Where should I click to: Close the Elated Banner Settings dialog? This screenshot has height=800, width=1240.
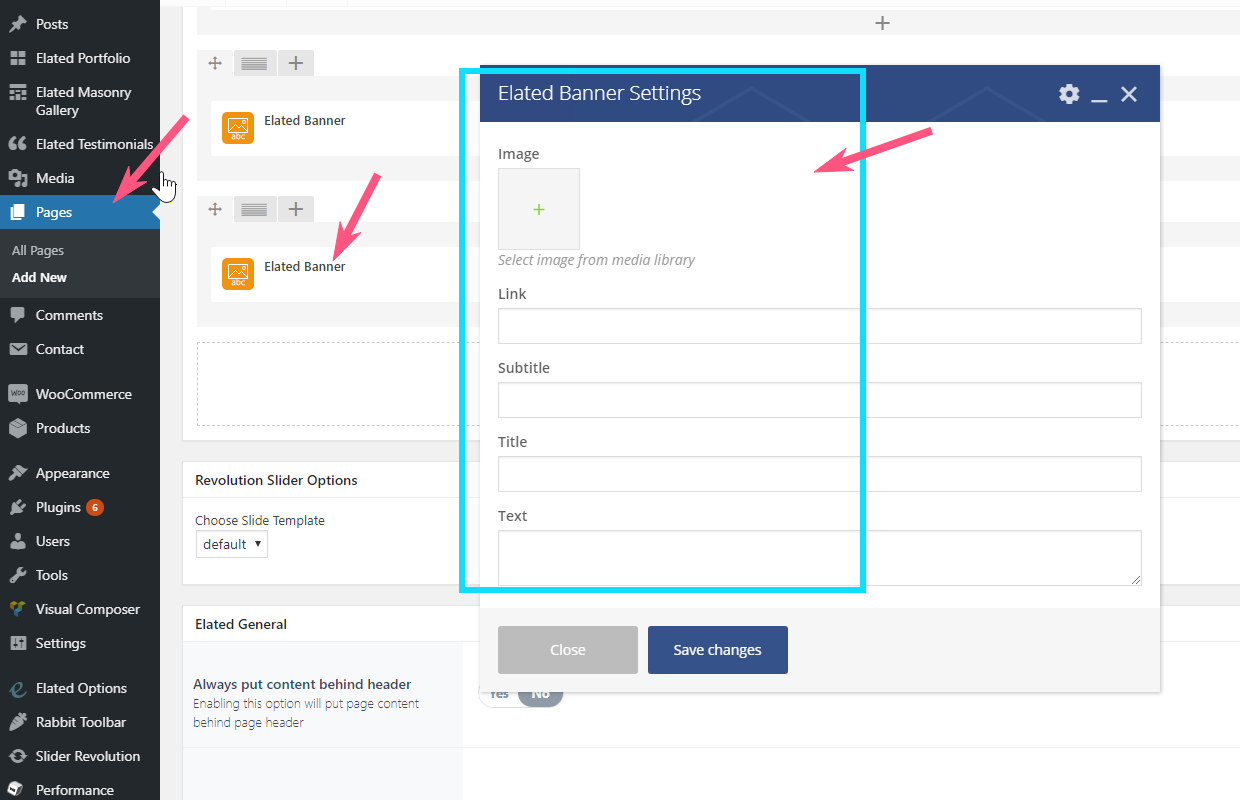pos(1129,94)
